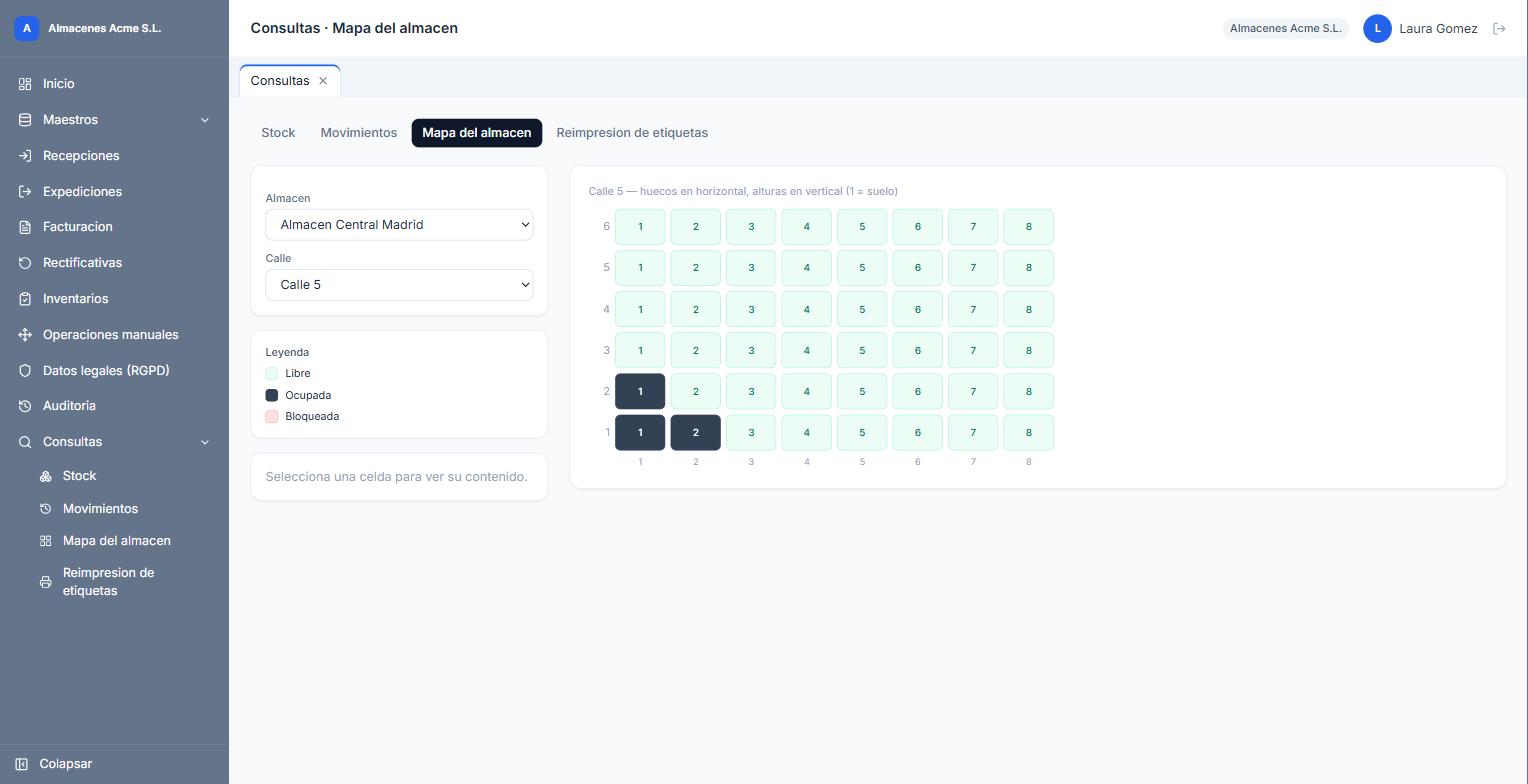Image resolution: width=1528 pixels, height=784 pixels.
Task: Select occupied cell 1 at height 2
Action: (640, 392)
